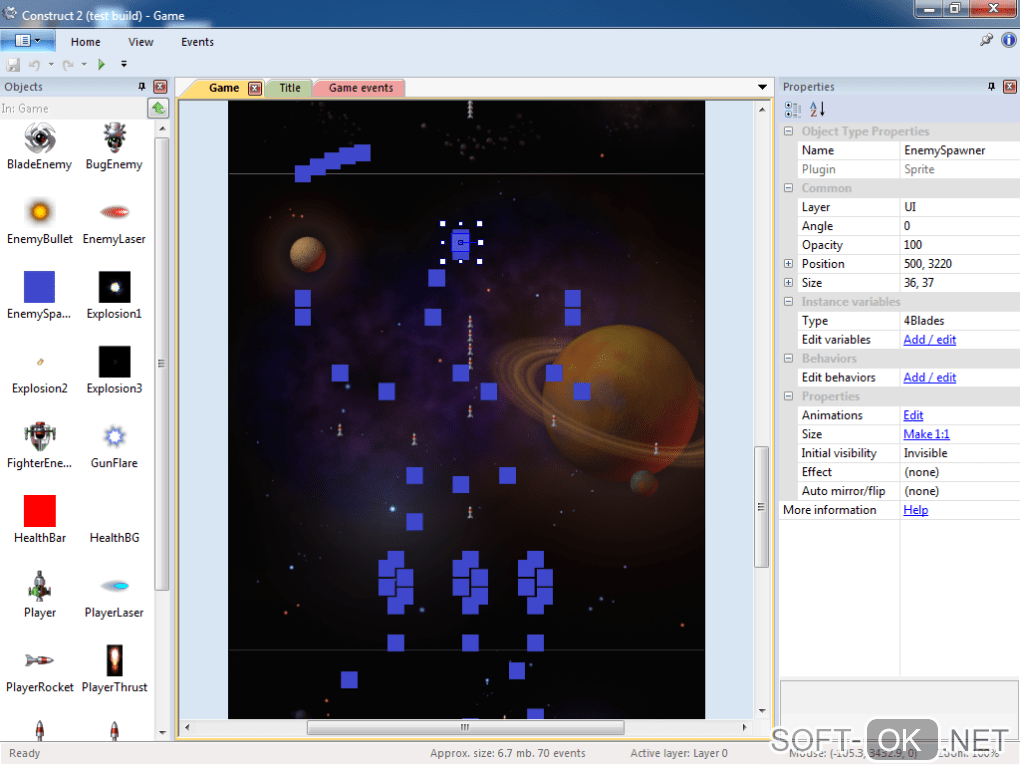The image size is (1020, 765).
Task: Select the Explosion2 object icon
Action: (x=40, y=362)
